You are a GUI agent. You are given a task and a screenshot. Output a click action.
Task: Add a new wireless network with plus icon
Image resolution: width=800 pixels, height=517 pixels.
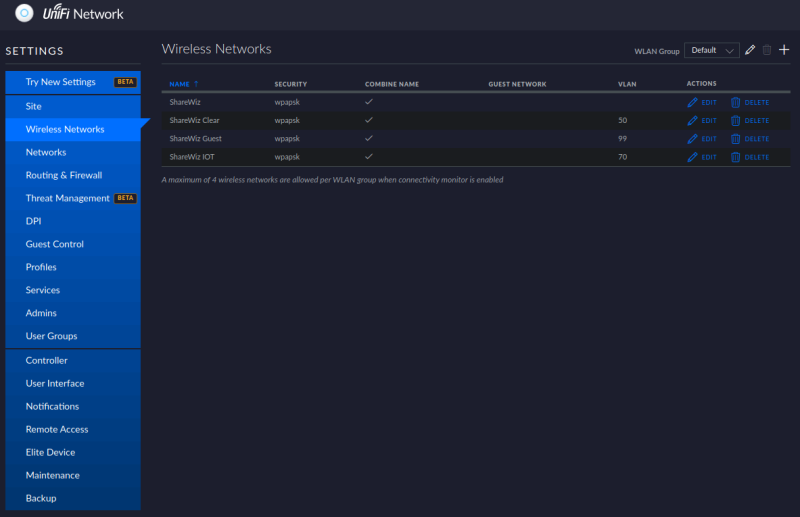tap(784, 50)
